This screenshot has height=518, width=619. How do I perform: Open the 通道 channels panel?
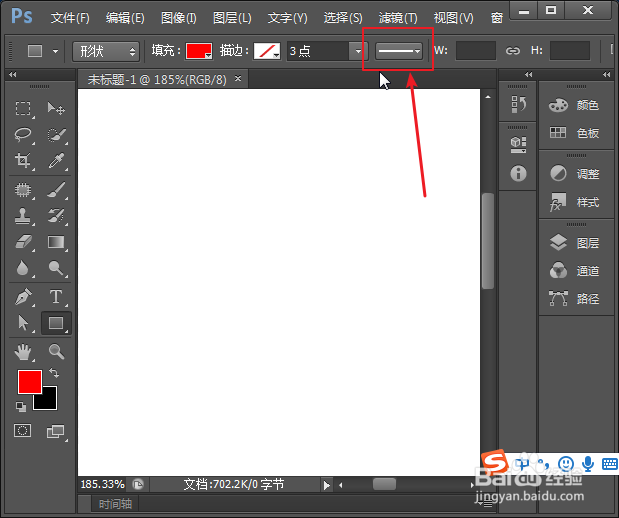click(x=575, y=271)
